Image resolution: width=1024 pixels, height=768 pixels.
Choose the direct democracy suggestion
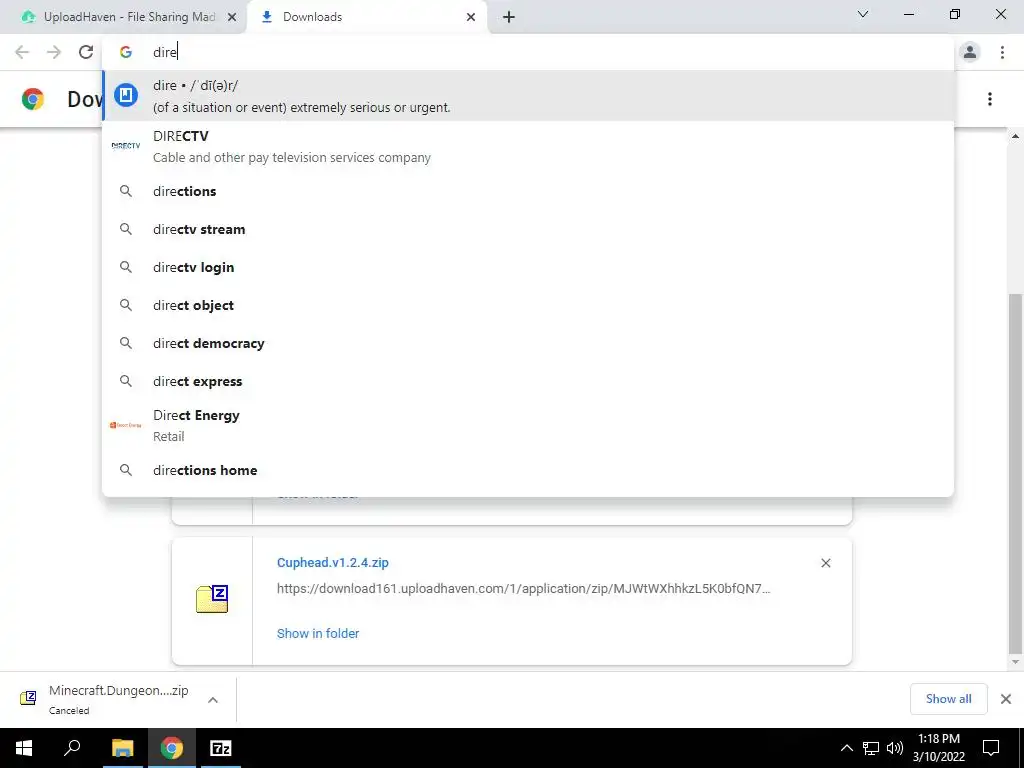528,343
